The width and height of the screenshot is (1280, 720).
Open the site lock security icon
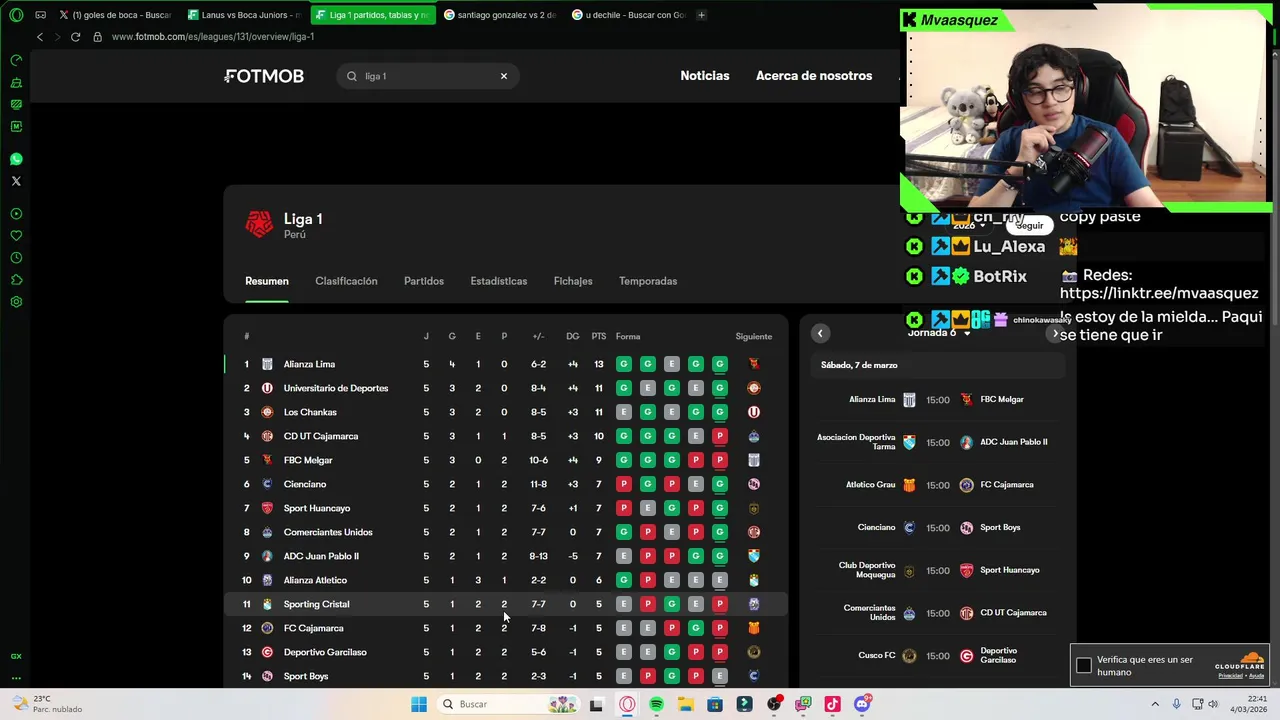pyautogui.click(x=97, y=37)
